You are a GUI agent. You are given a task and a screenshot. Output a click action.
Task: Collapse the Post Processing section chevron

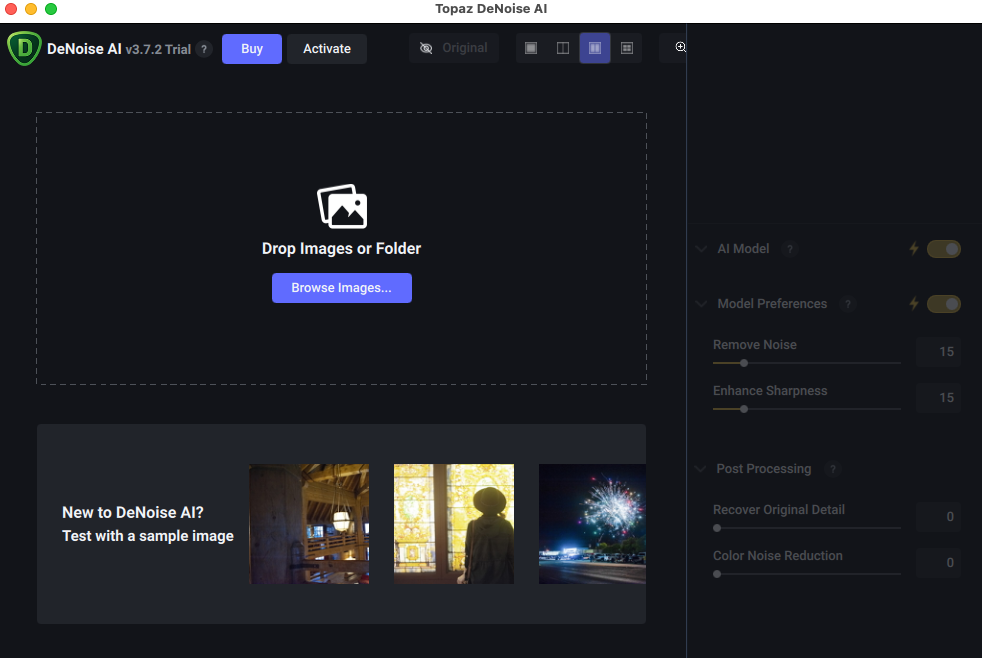[x=701, y=469]
